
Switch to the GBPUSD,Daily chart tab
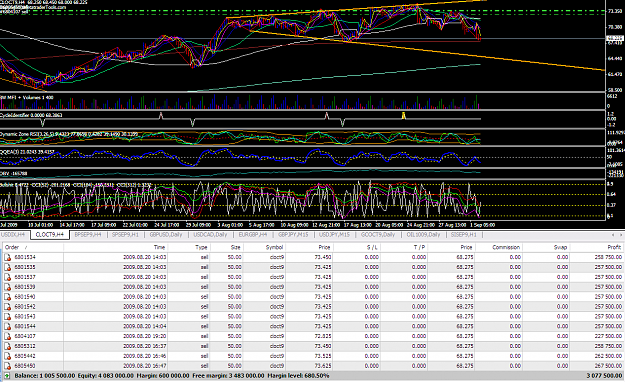point(166,235)
